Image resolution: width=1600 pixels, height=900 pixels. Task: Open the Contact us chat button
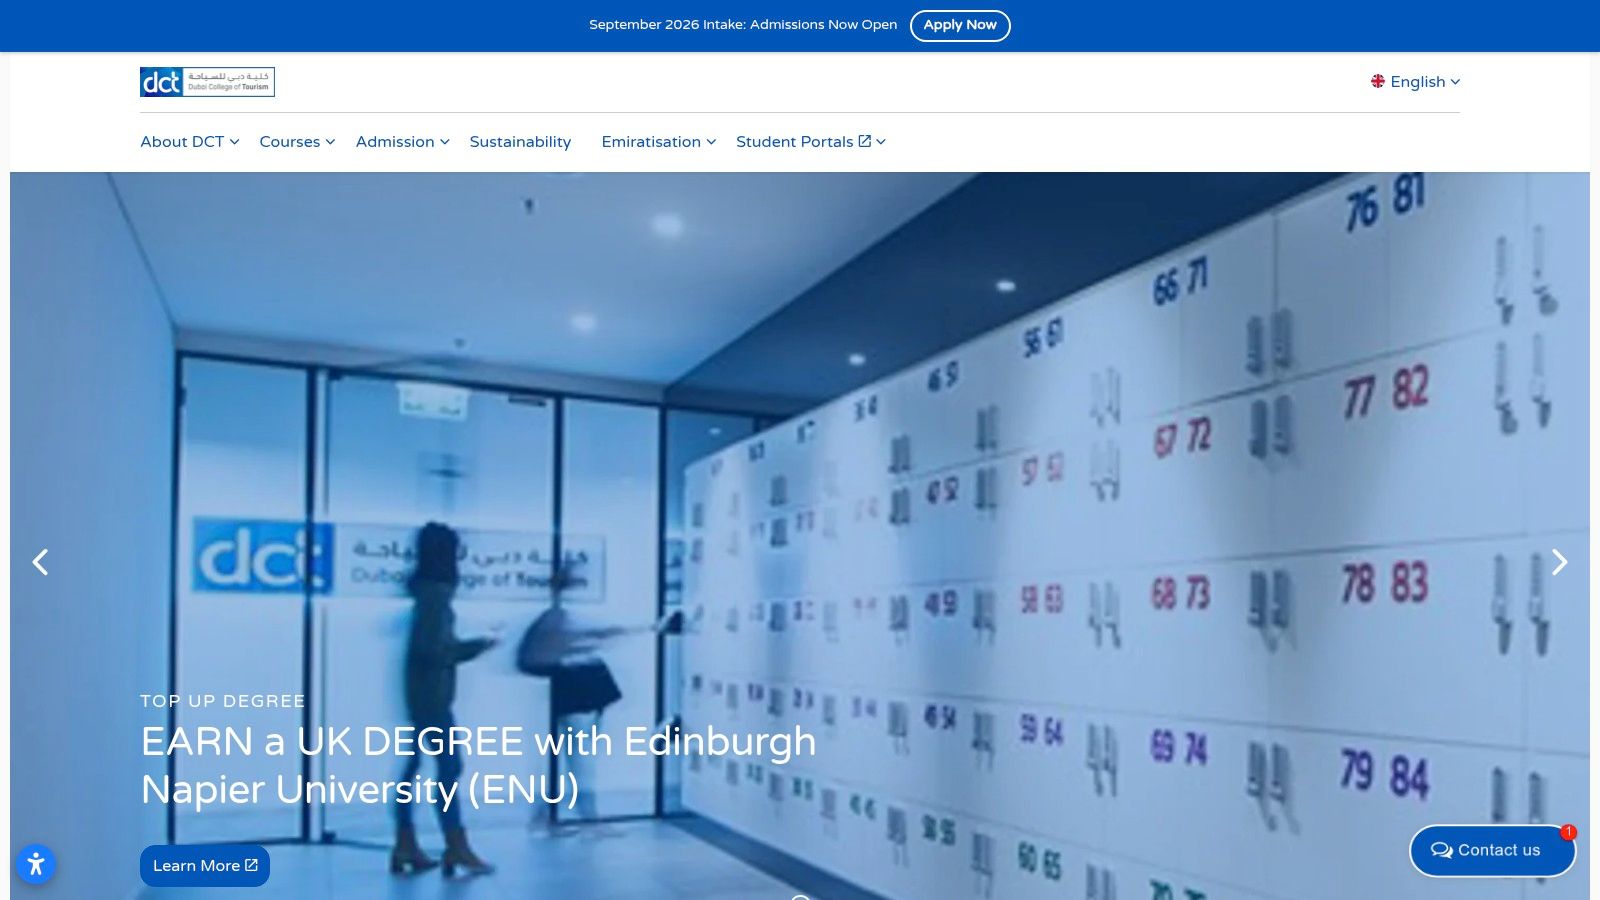coord(1492,850)
